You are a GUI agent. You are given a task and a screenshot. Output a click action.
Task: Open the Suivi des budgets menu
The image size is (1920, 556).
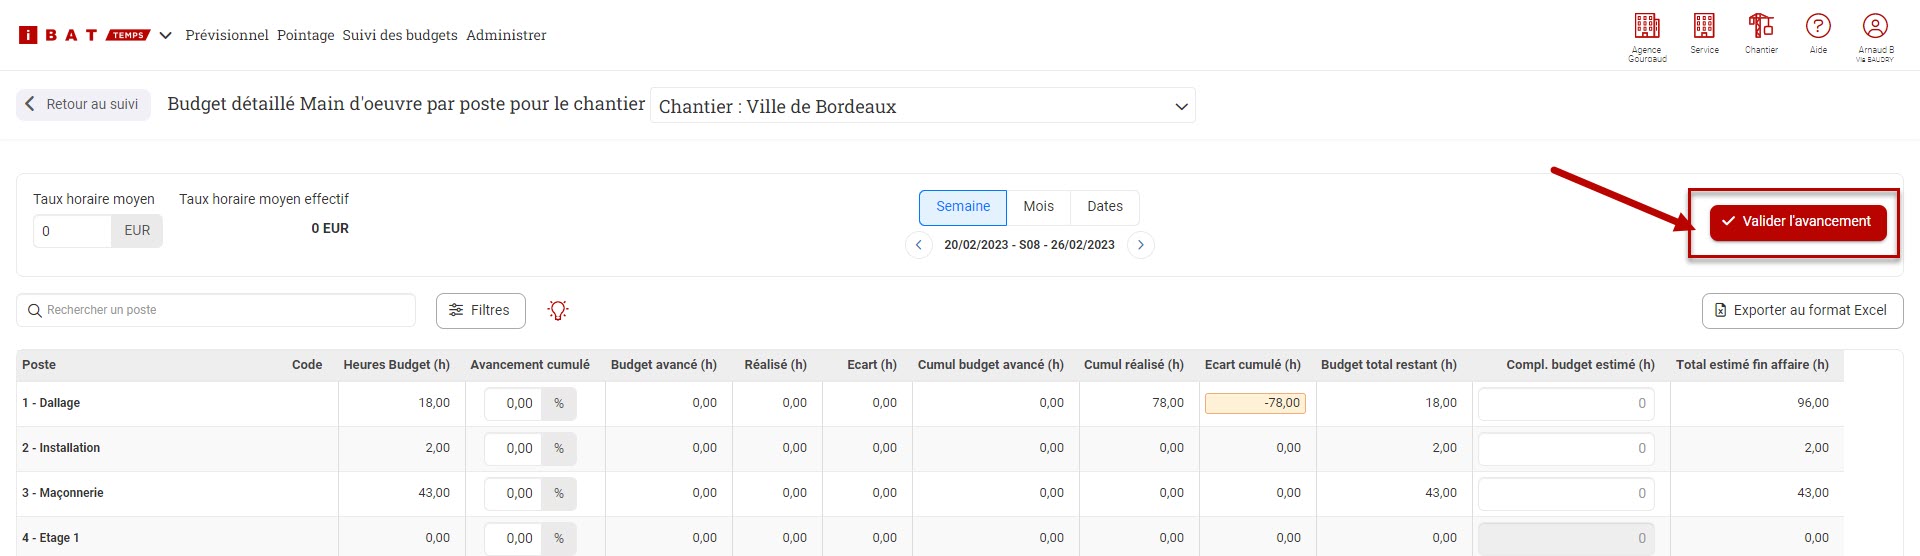(400, 35)
